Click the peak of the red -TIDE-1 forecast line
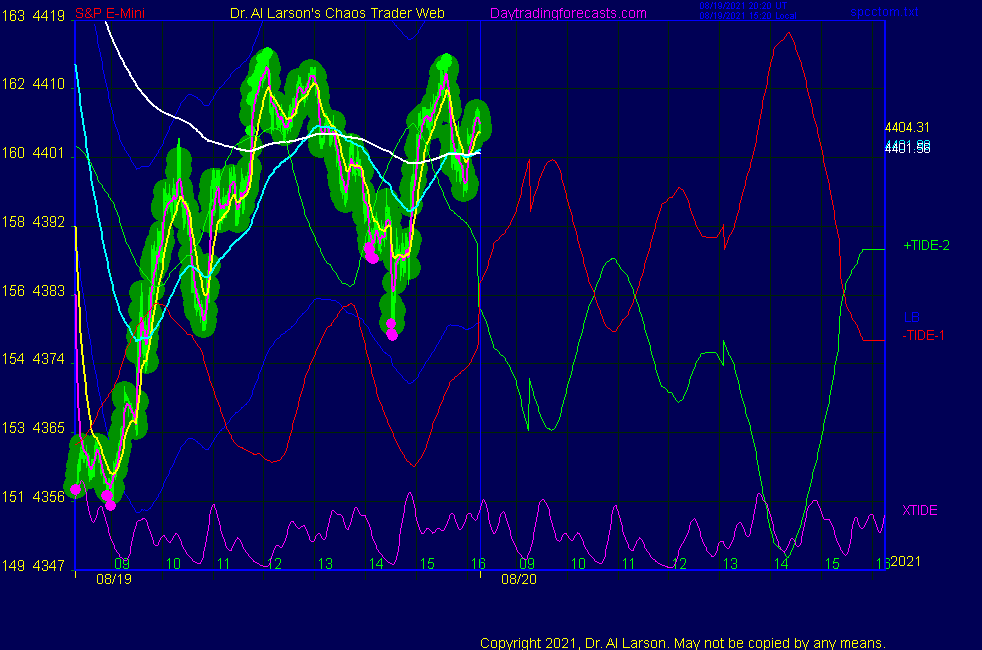The width and height of the screenshot is (982, 650). pos(789,33)
